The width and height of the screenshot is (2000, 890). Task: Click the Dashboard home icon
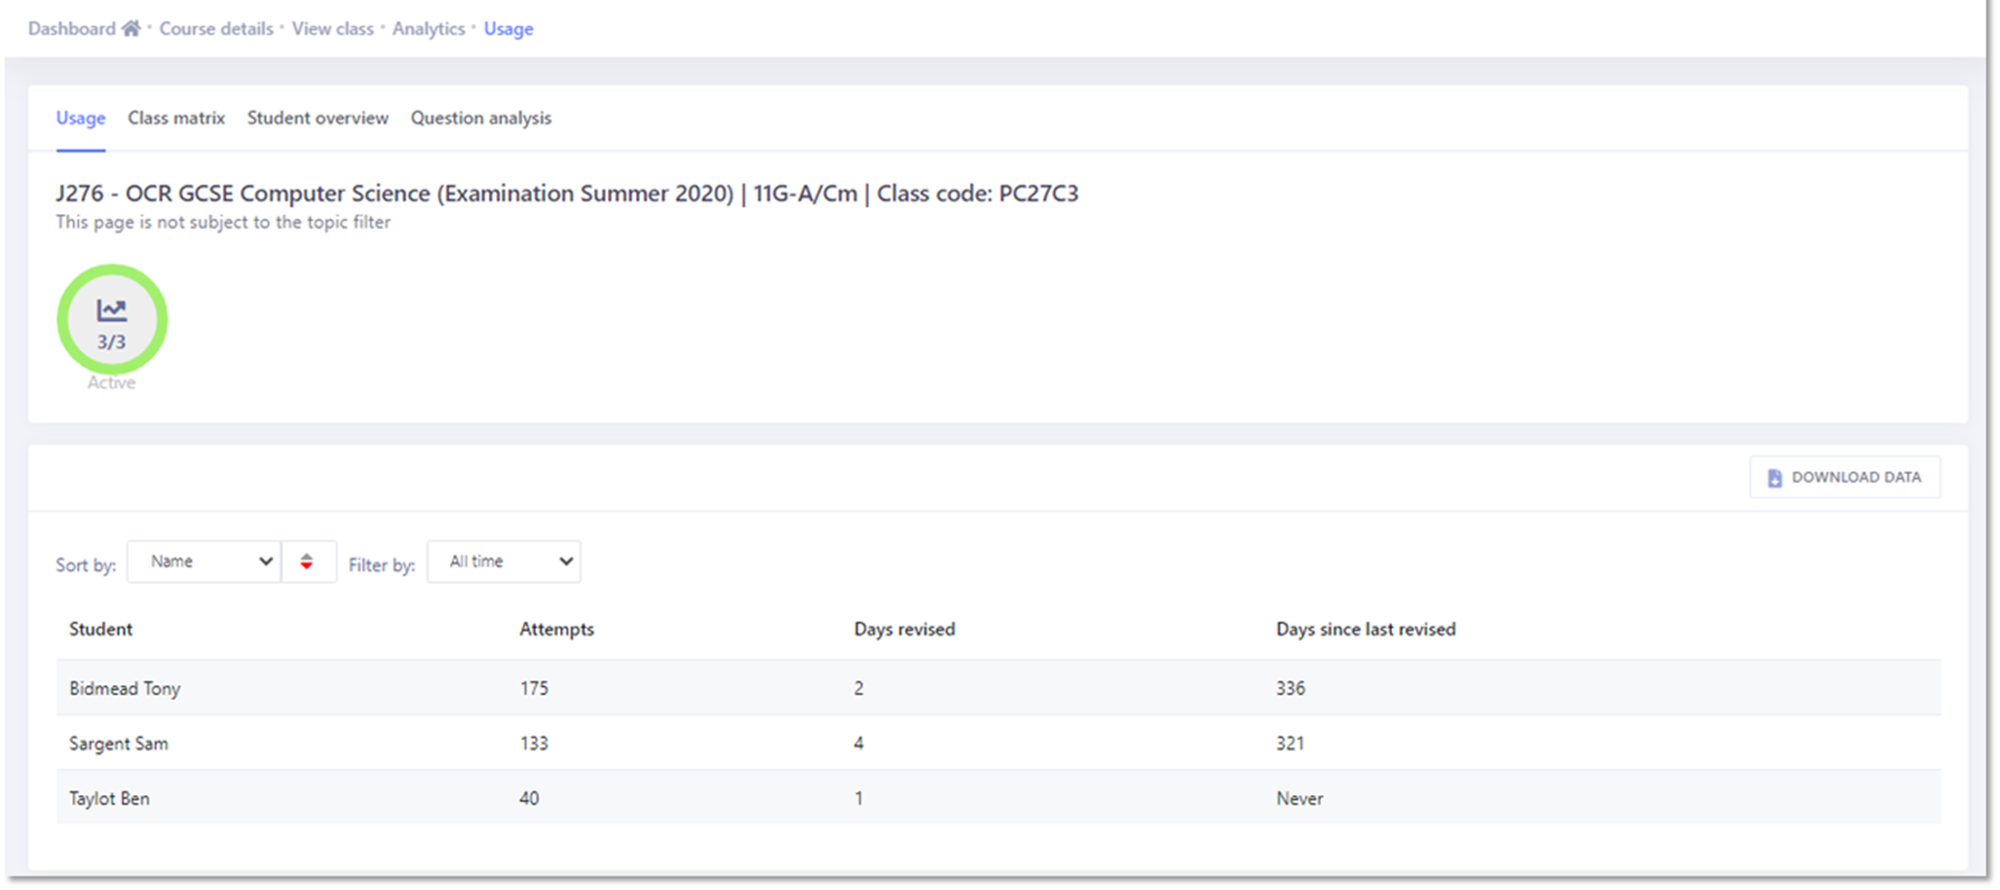point(131,28)
